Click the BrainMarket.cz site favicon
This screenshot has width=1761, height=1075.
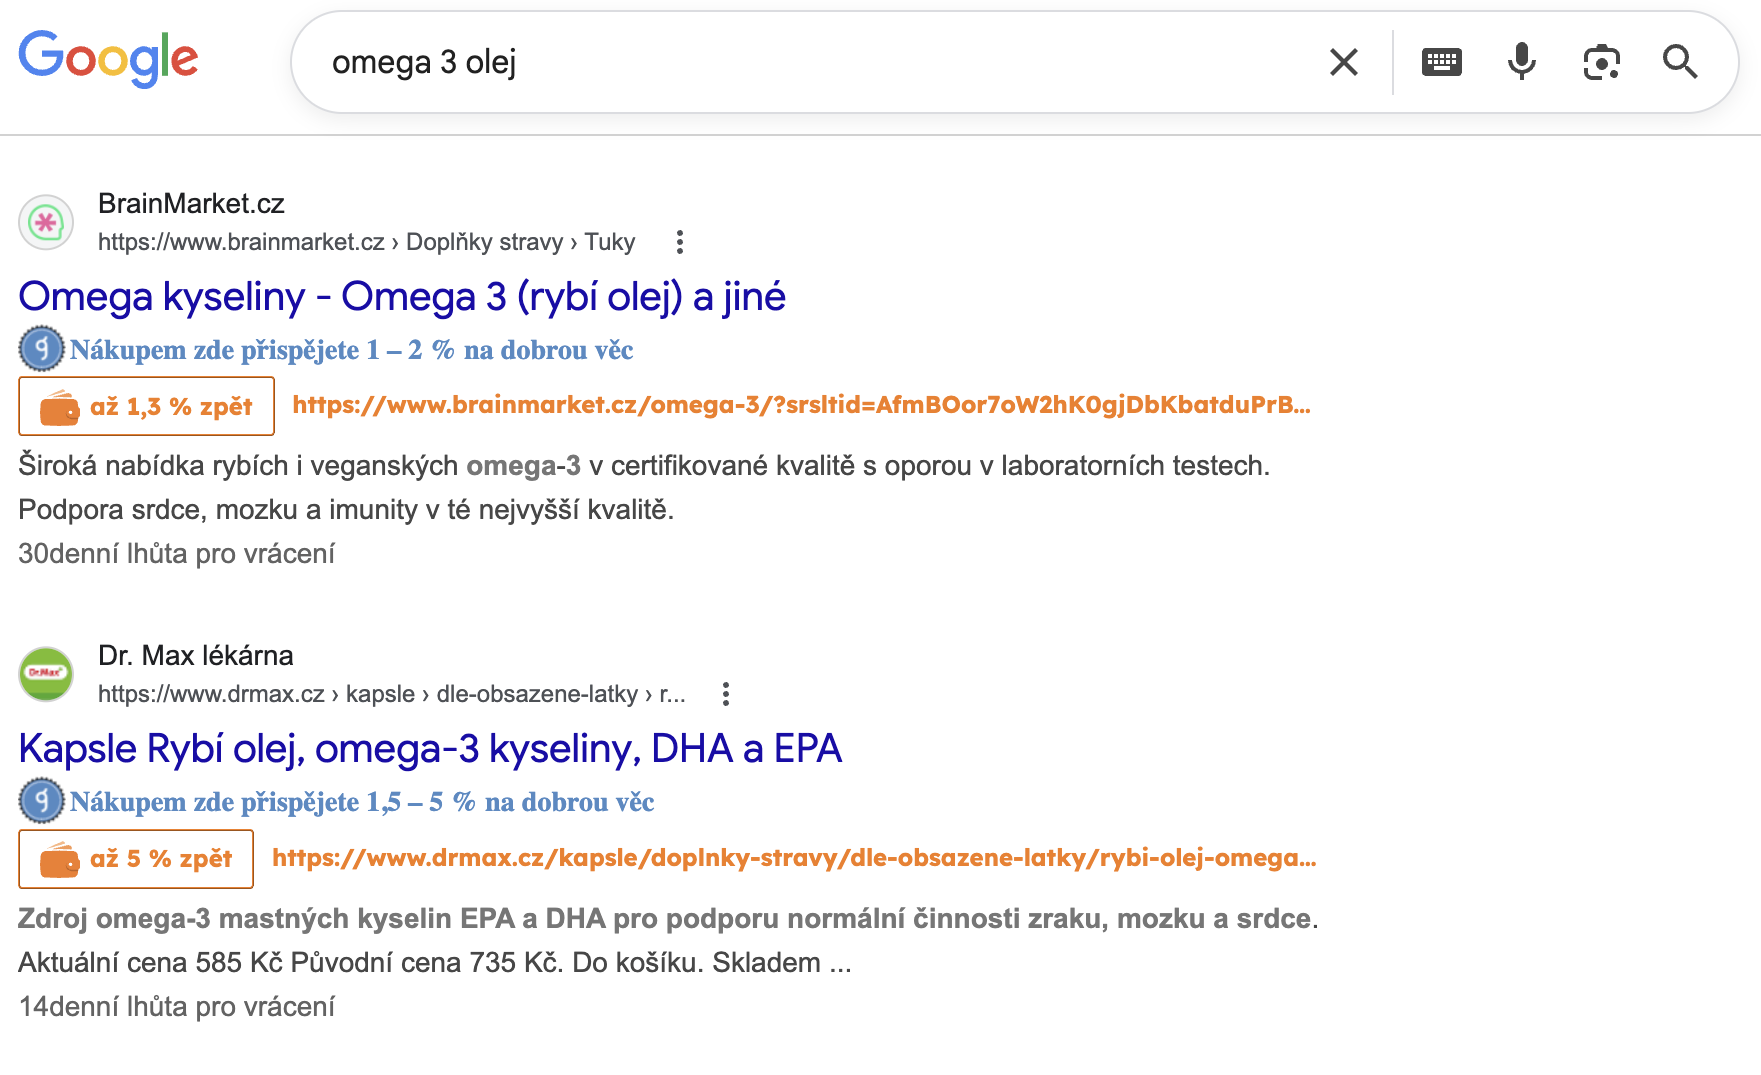(46, 222)
